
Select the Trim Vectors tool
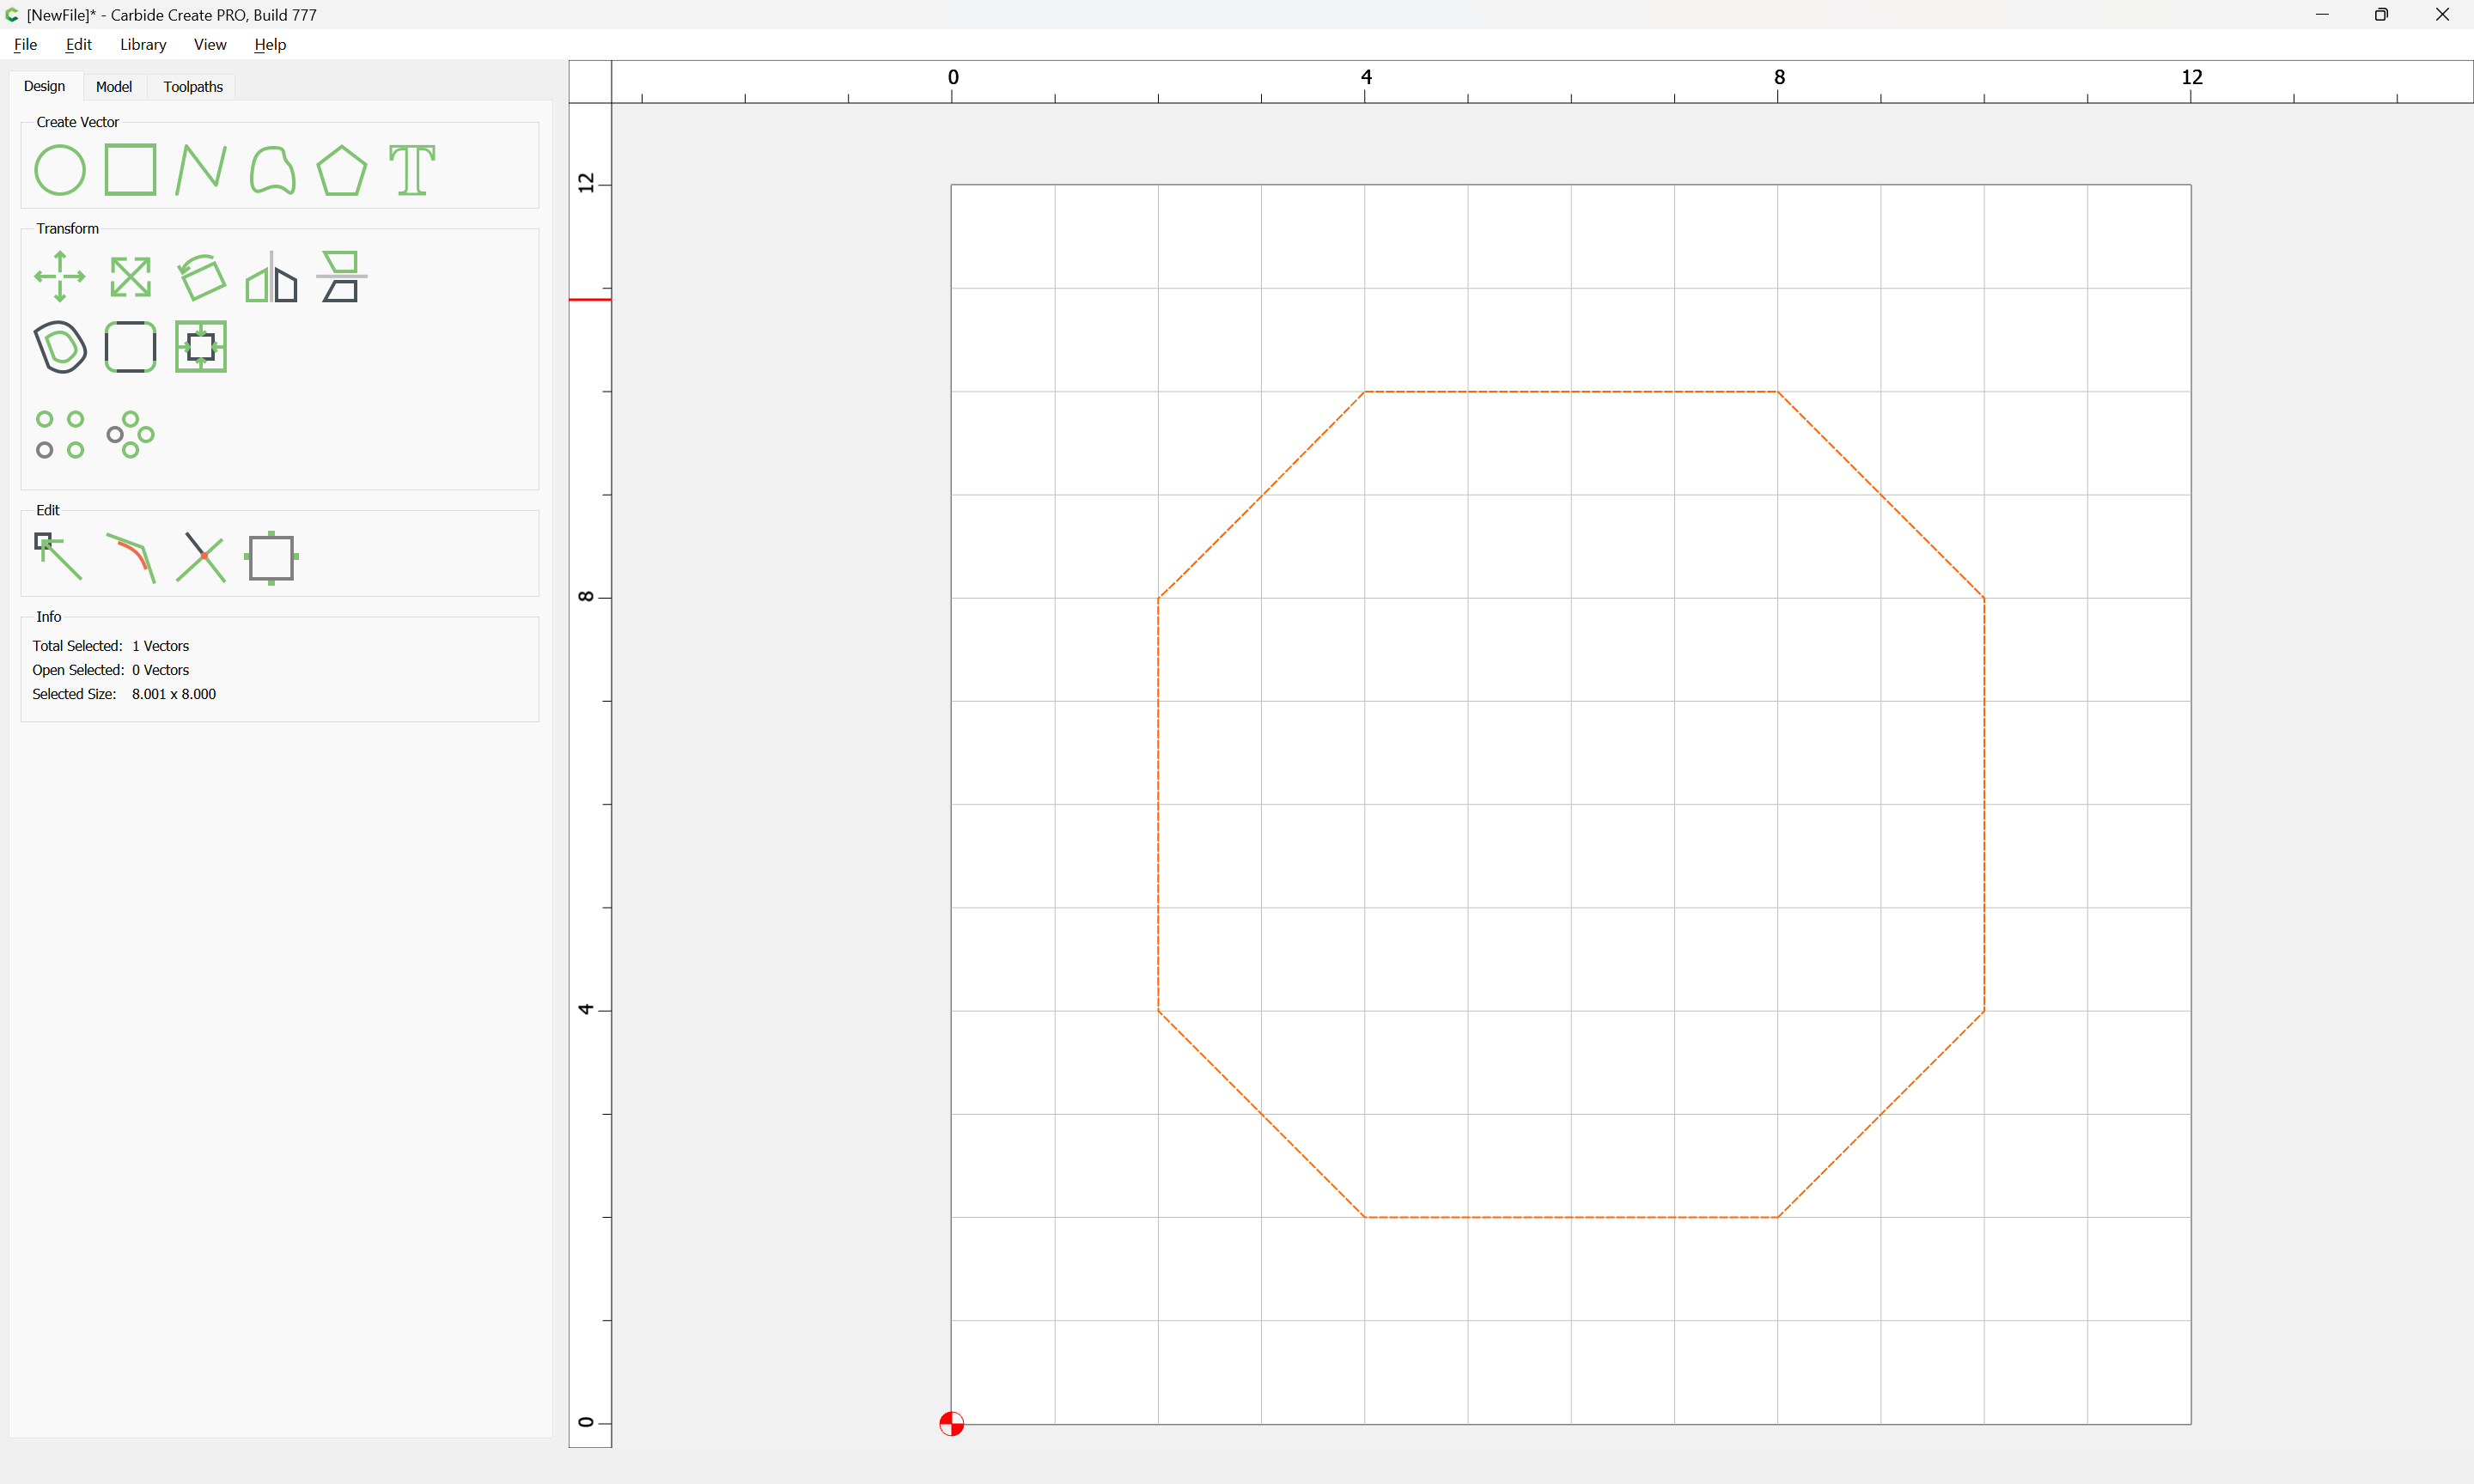(x=201, y=557)
